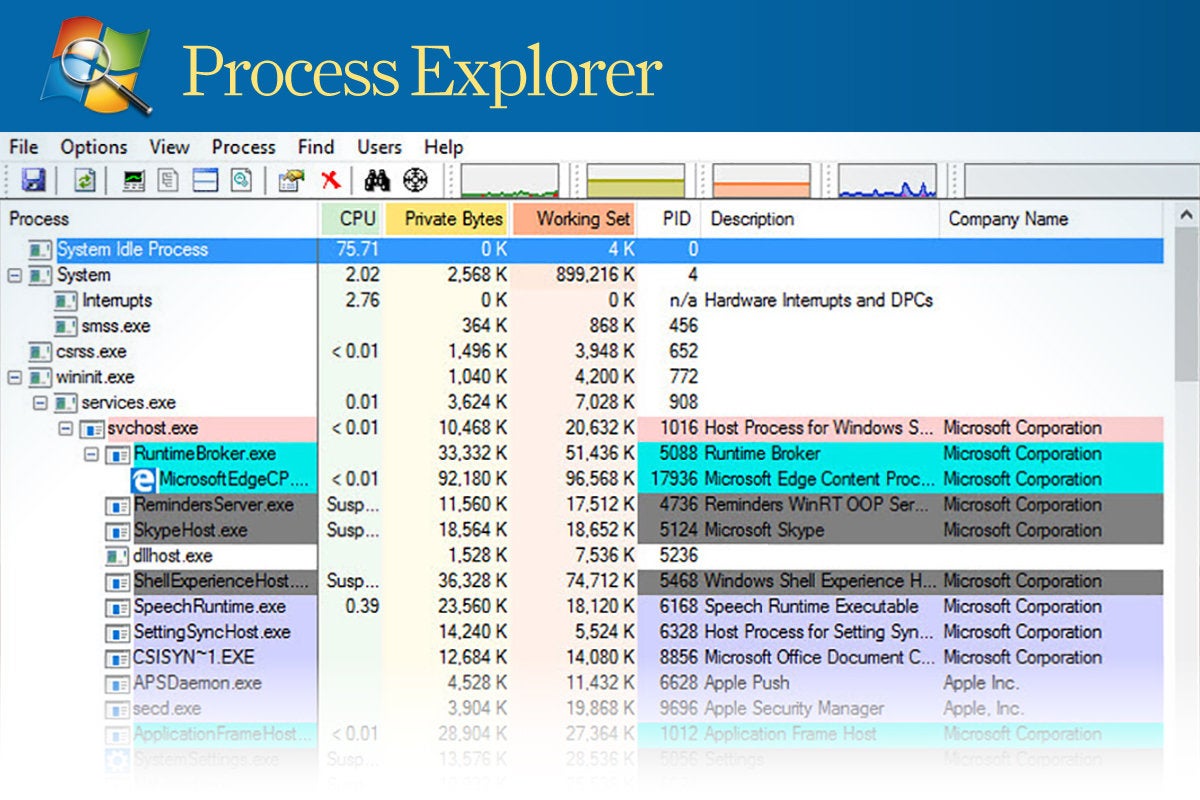This screenshot has width=1200, height=800.
Task: Click the Save floppy disk toolbar icon
Action: tap(34, 180)
